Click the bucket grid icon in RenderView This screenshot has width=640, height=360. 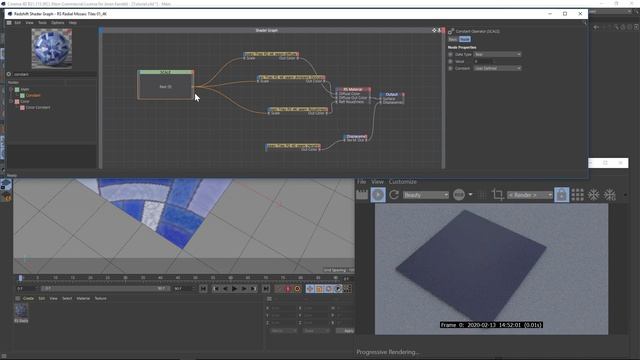pos(577,195)
